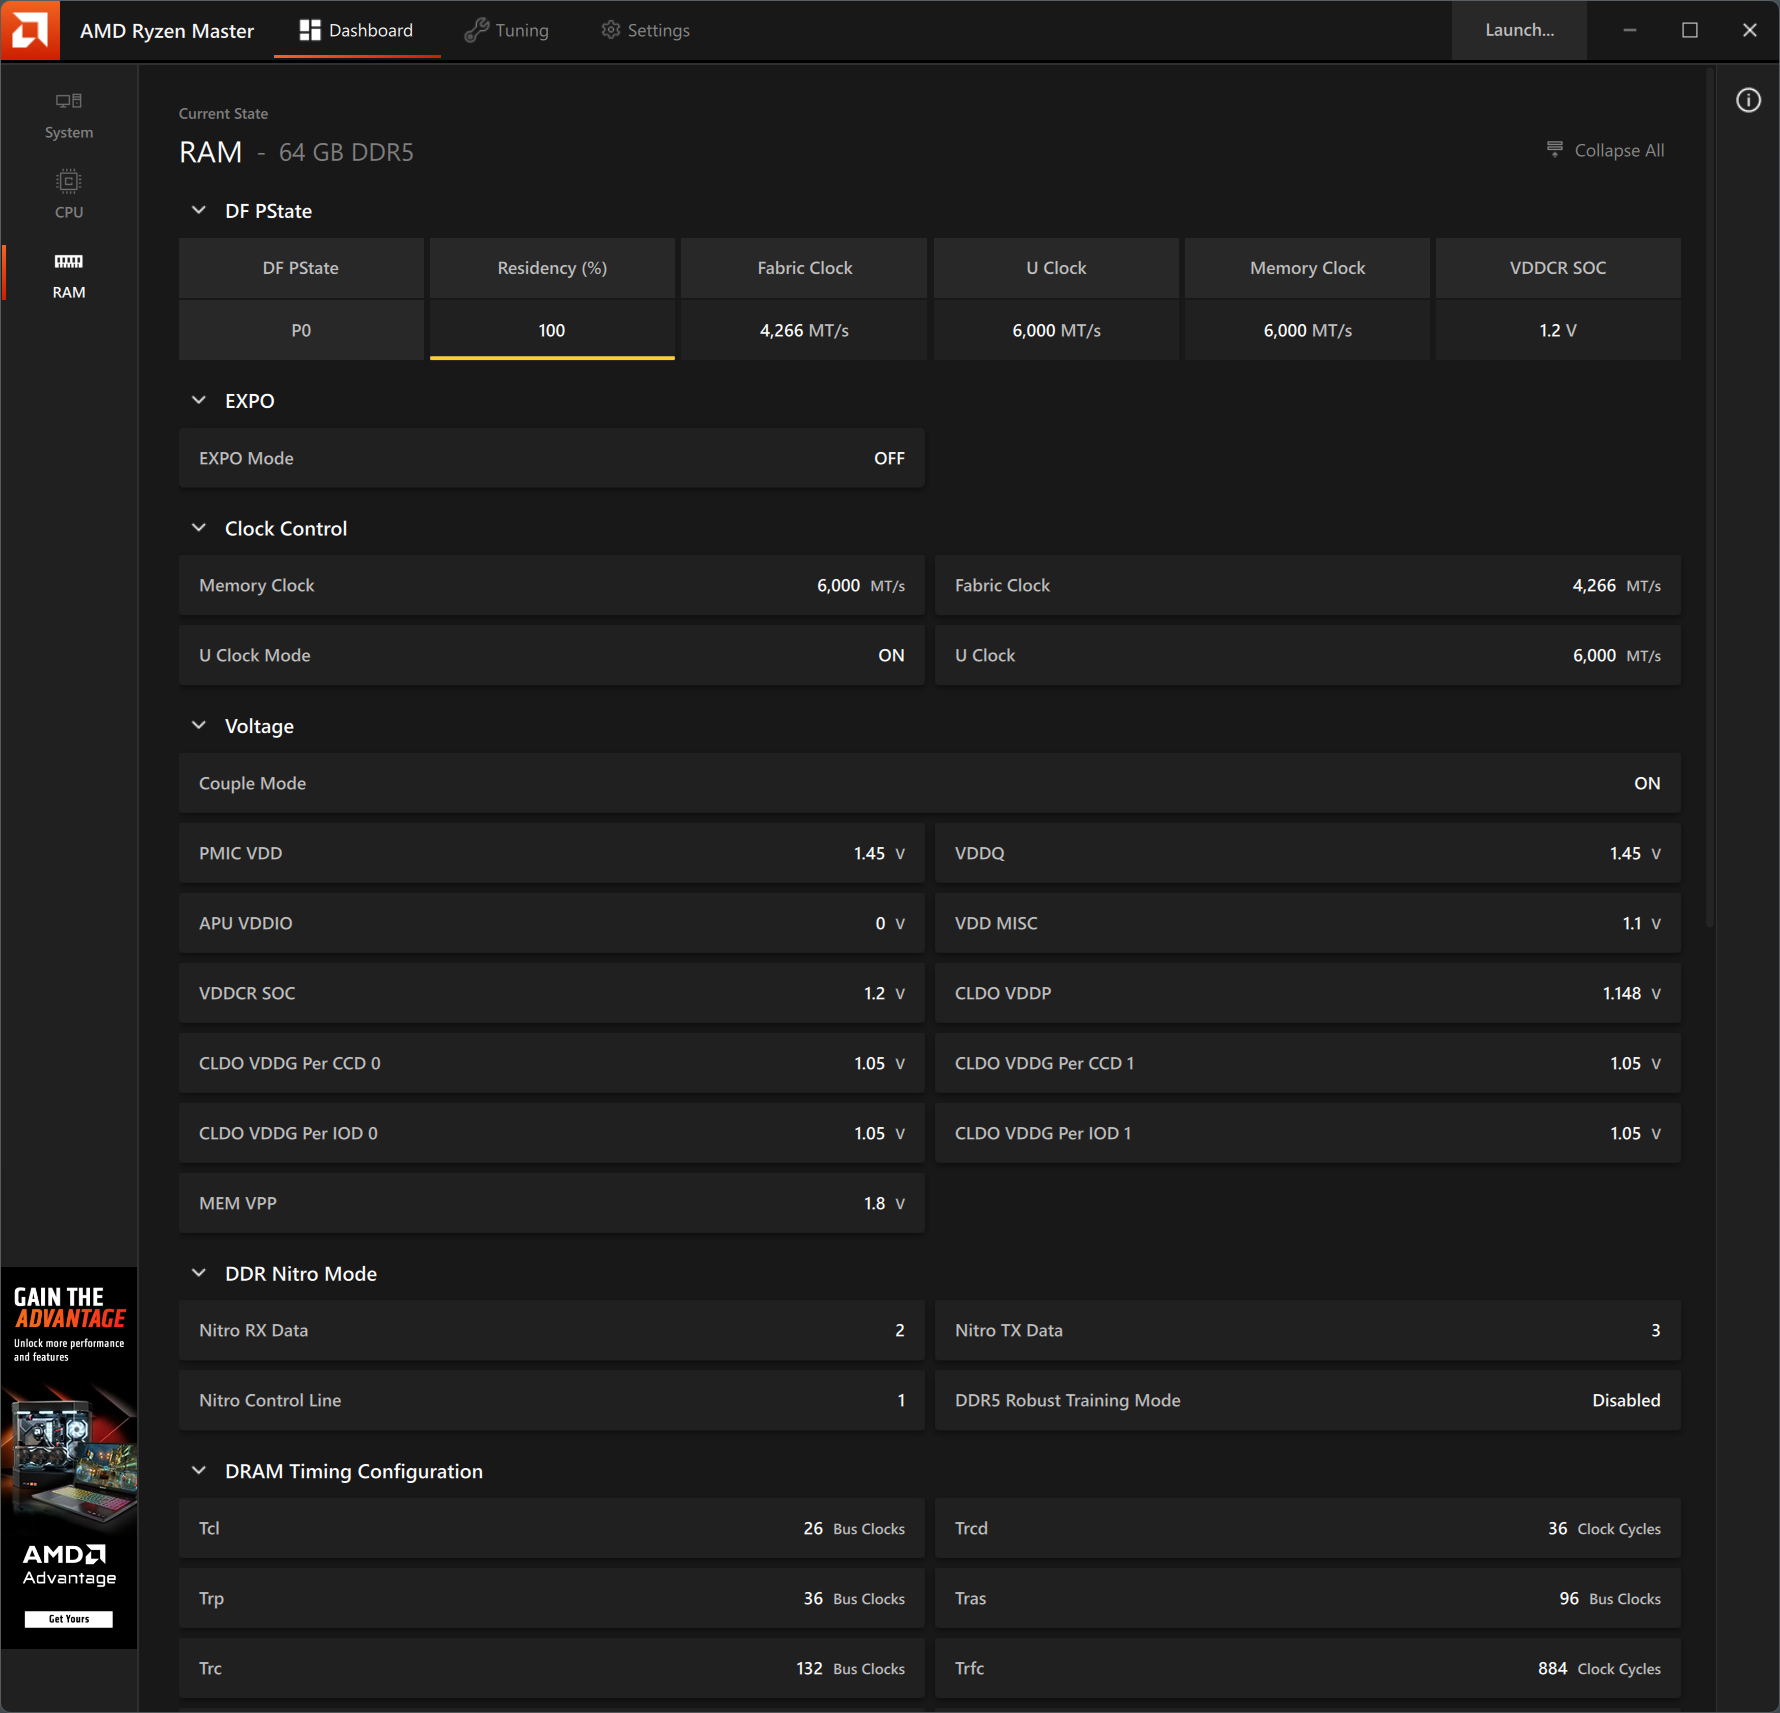The height and width of the screenshot is (1713, 1780).
Task: Click the DDR5 Robust Training Mode row
Action: click(1308, 1400)
